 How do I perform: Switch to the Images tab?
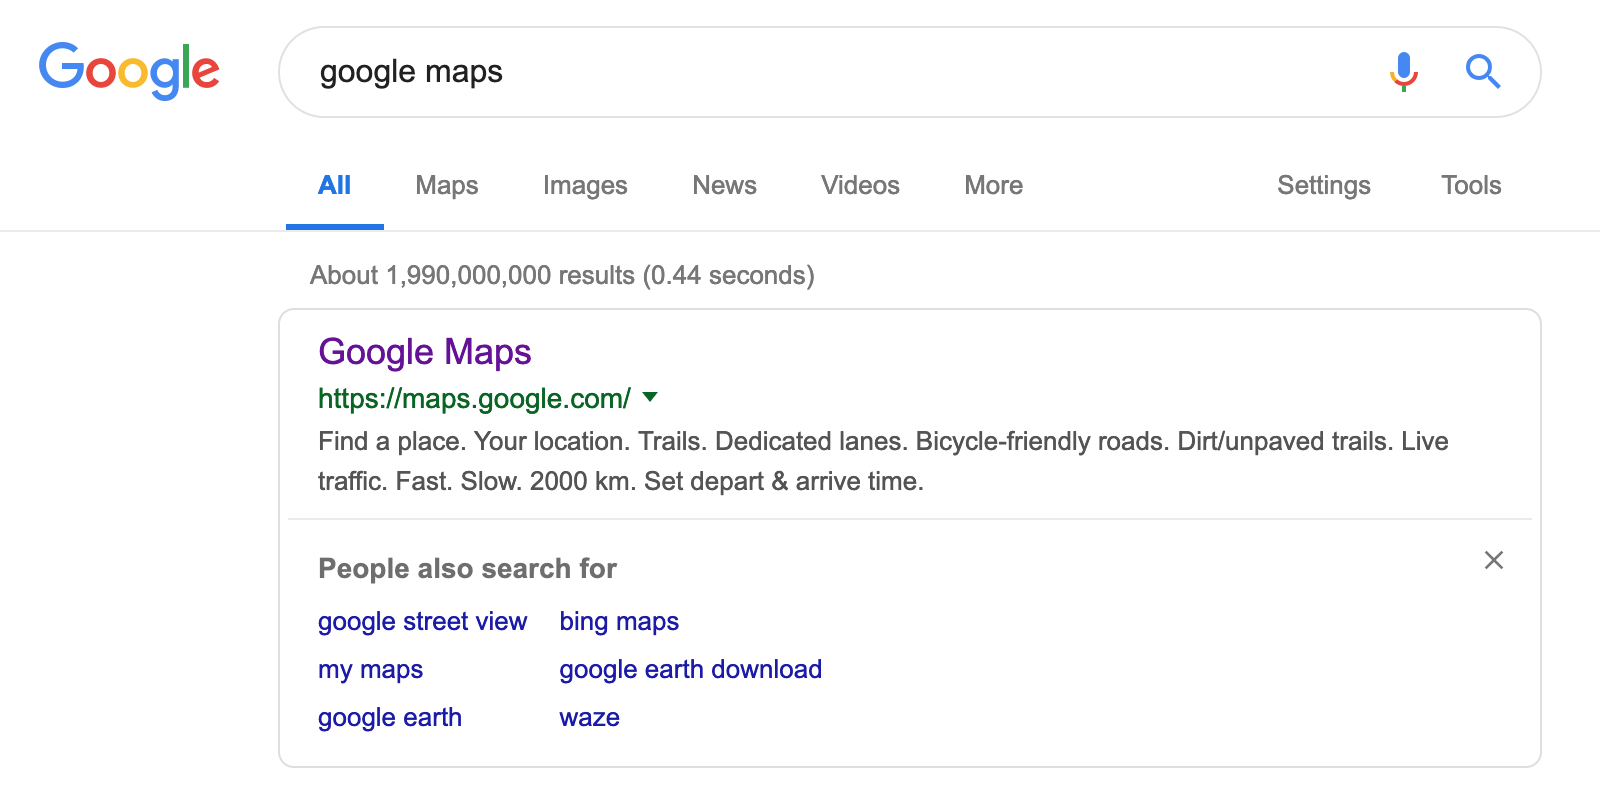tap(585, 185)
